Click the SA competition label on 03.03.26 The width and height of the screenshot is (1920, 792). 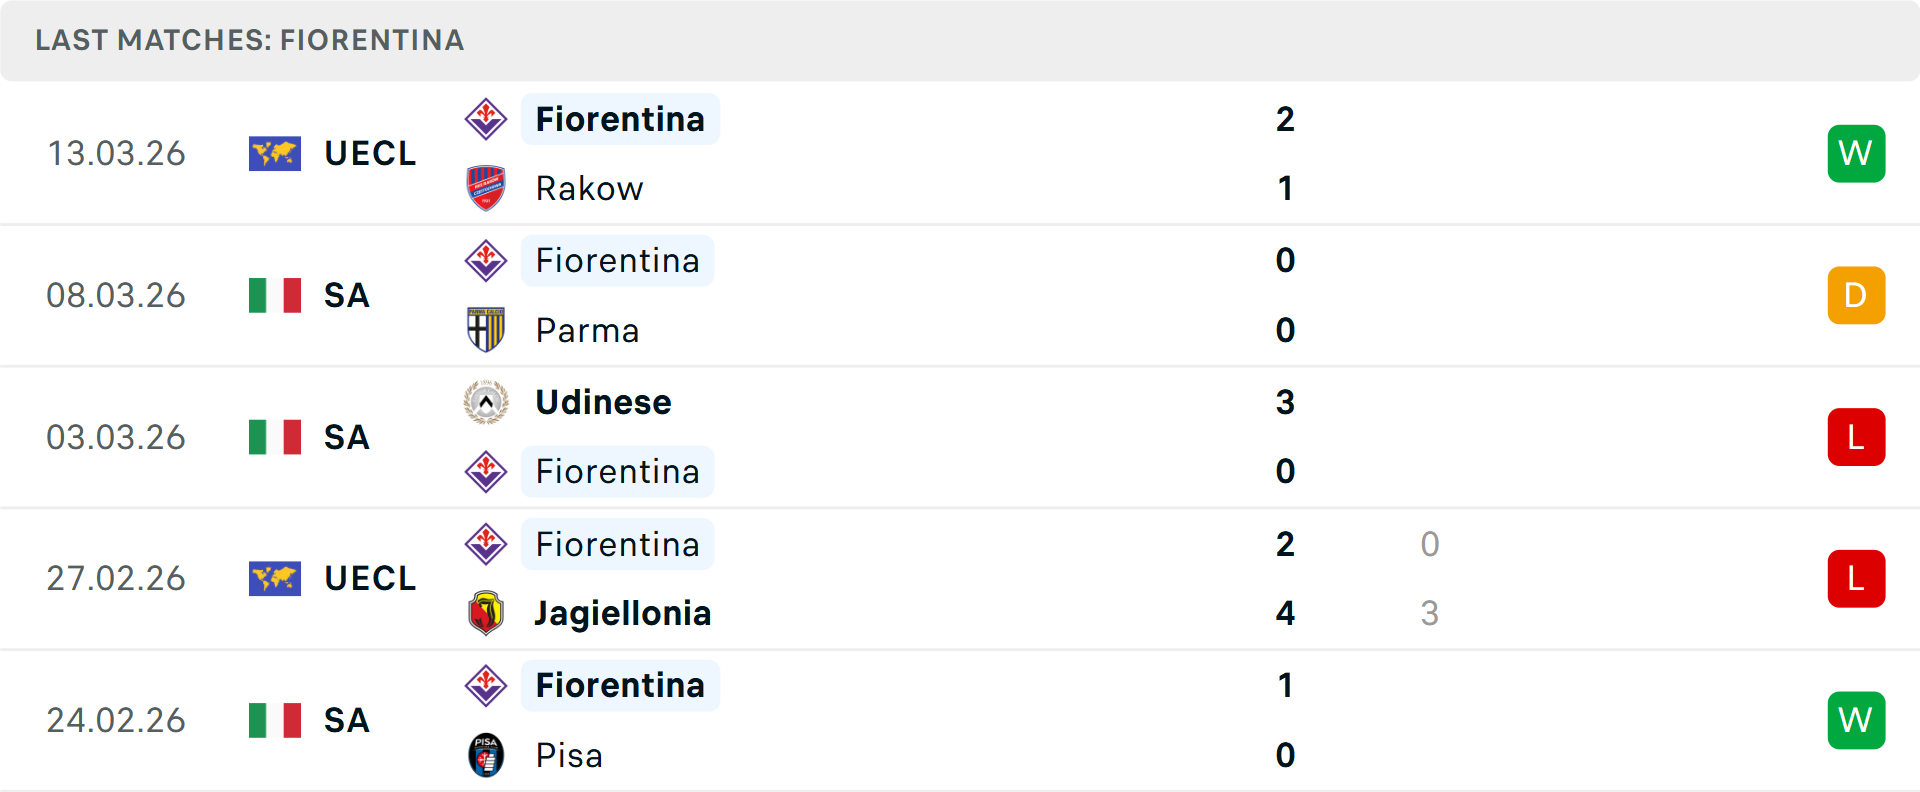(x=346, y=437)
